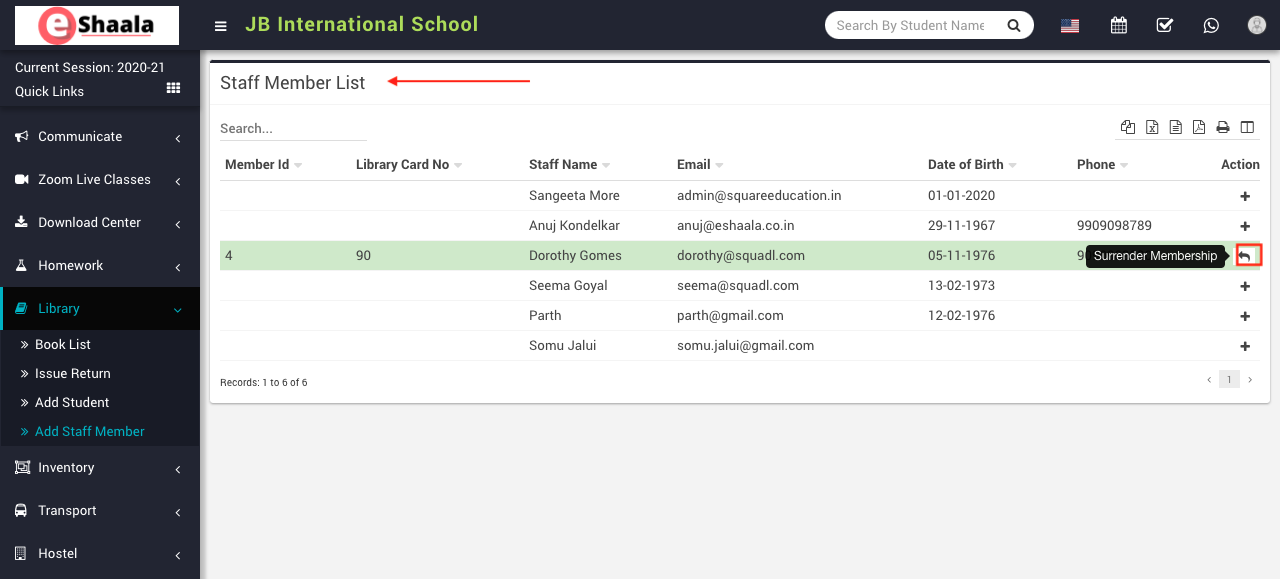Open Issue Return in Library menu

(72, 373)
